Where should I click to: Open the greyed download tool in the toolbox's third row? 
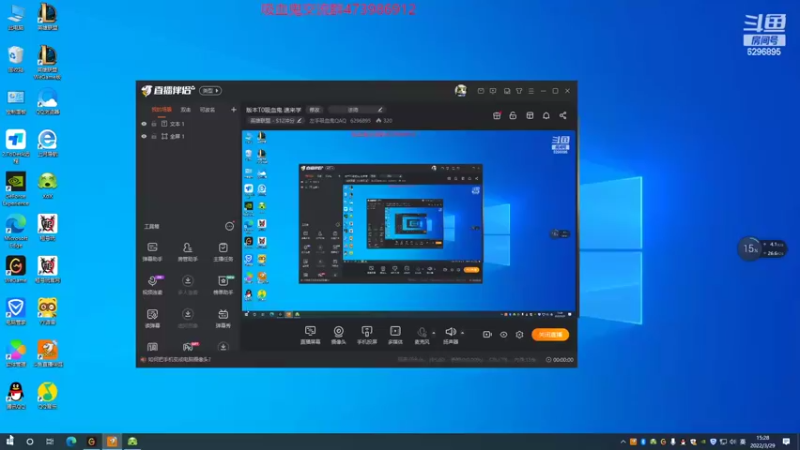[x=187, y=318]
